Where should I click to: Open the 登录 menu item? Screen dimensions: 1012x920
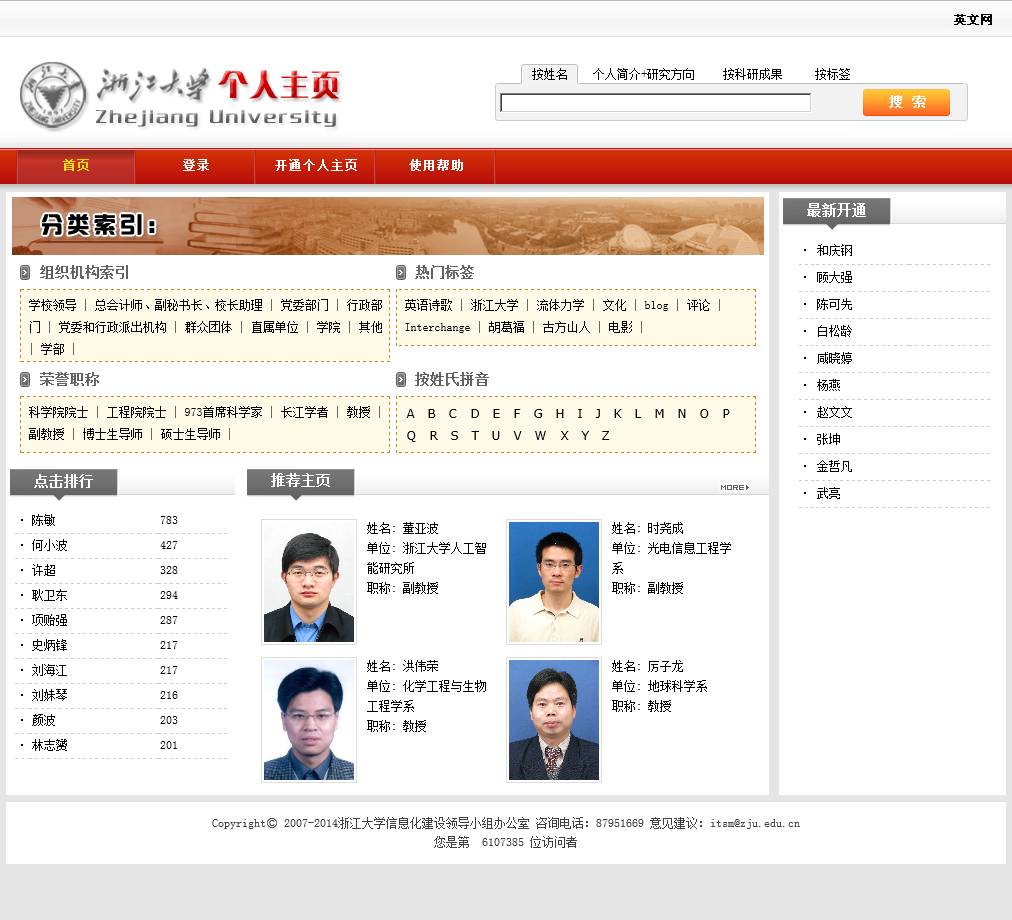coord(196,166)
